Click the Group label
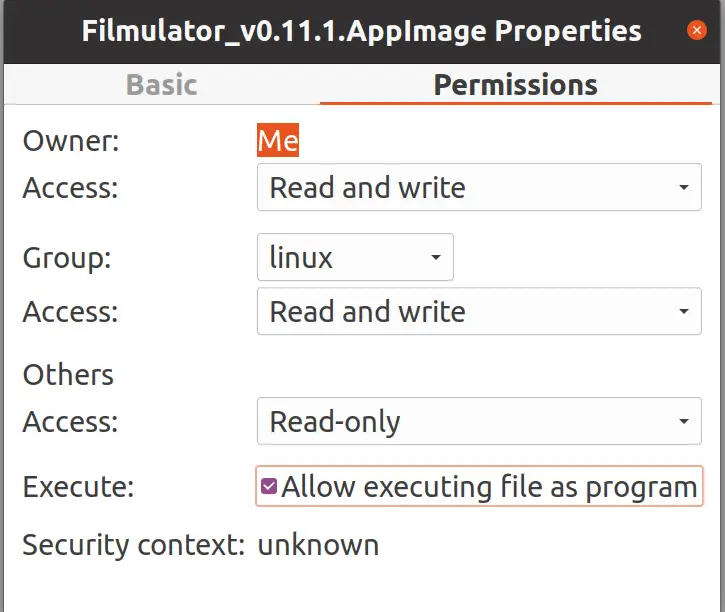 [67, 257]
